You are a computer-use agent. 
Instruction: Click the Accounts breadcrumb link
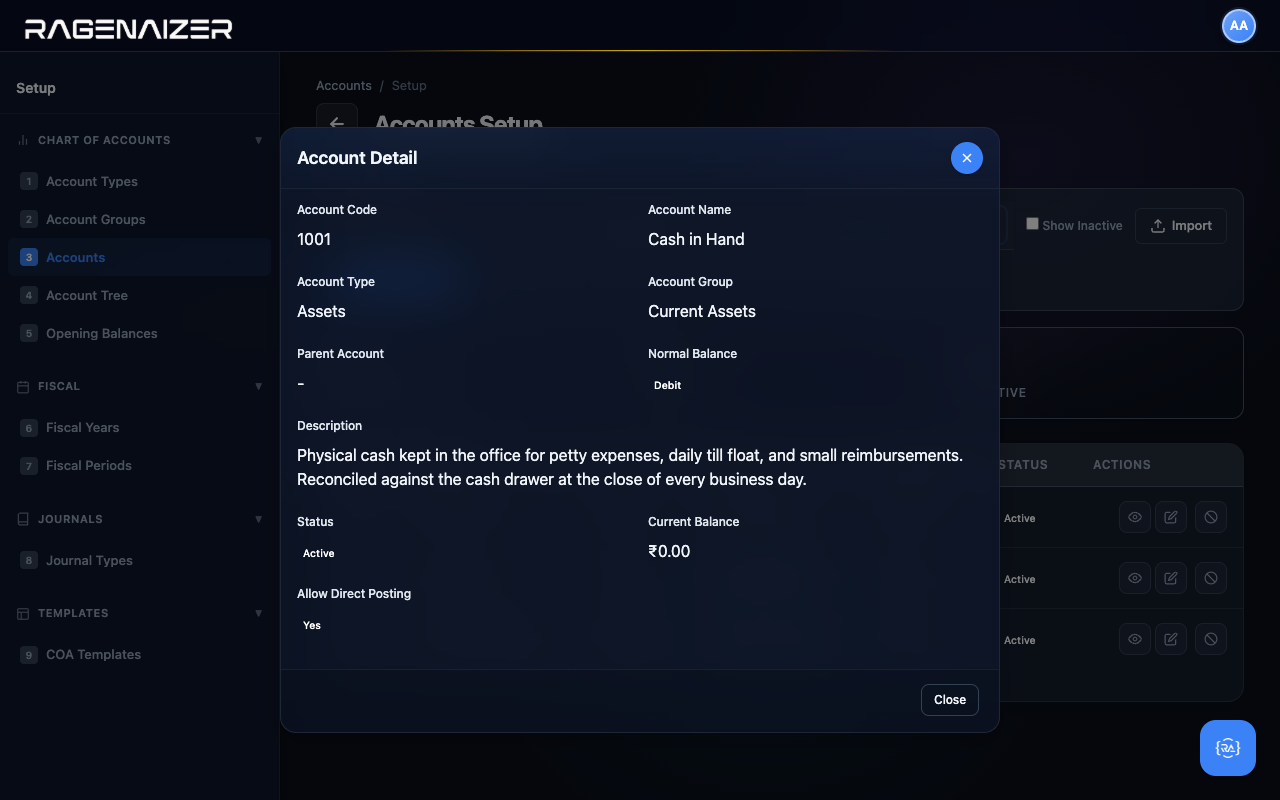point(344,86)
